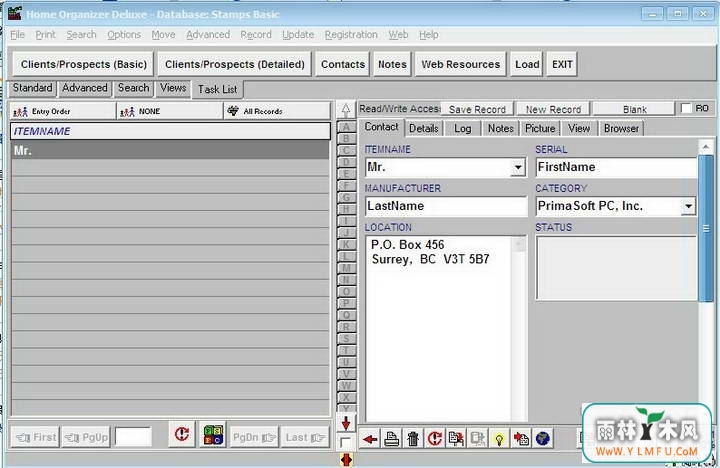Click the refresh icon in record toolbar
720x468 pixels.
[x=435, y=439]
